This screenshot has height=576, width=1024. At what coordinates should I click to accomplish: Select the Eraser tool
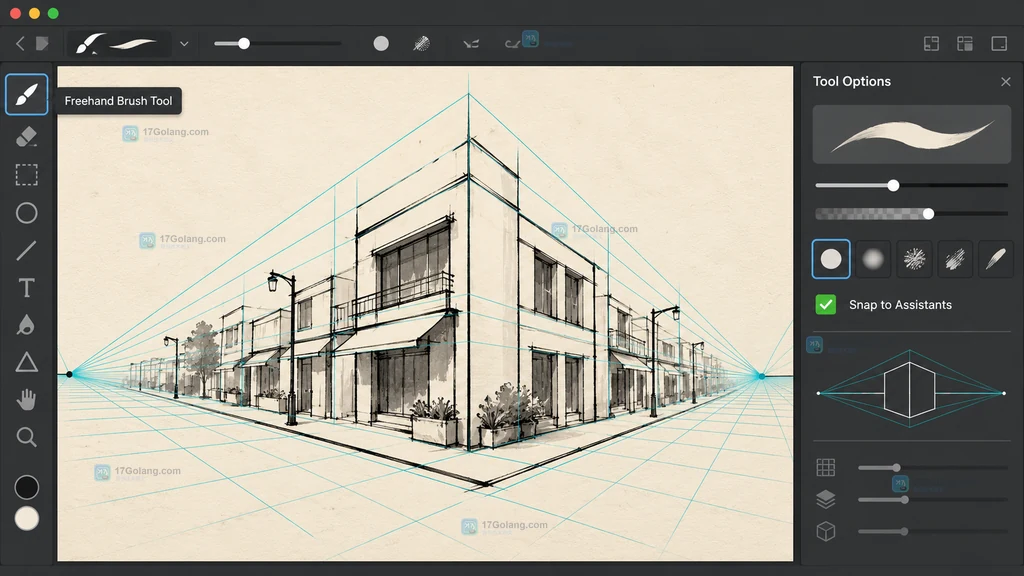coord(26,136)
